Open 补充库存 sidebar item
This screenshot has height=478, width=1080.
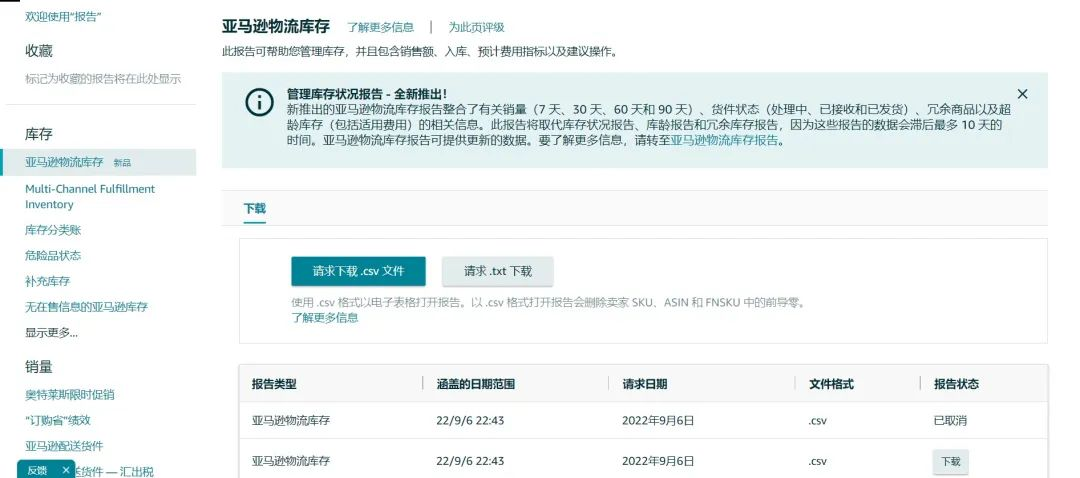coord(47,281)
